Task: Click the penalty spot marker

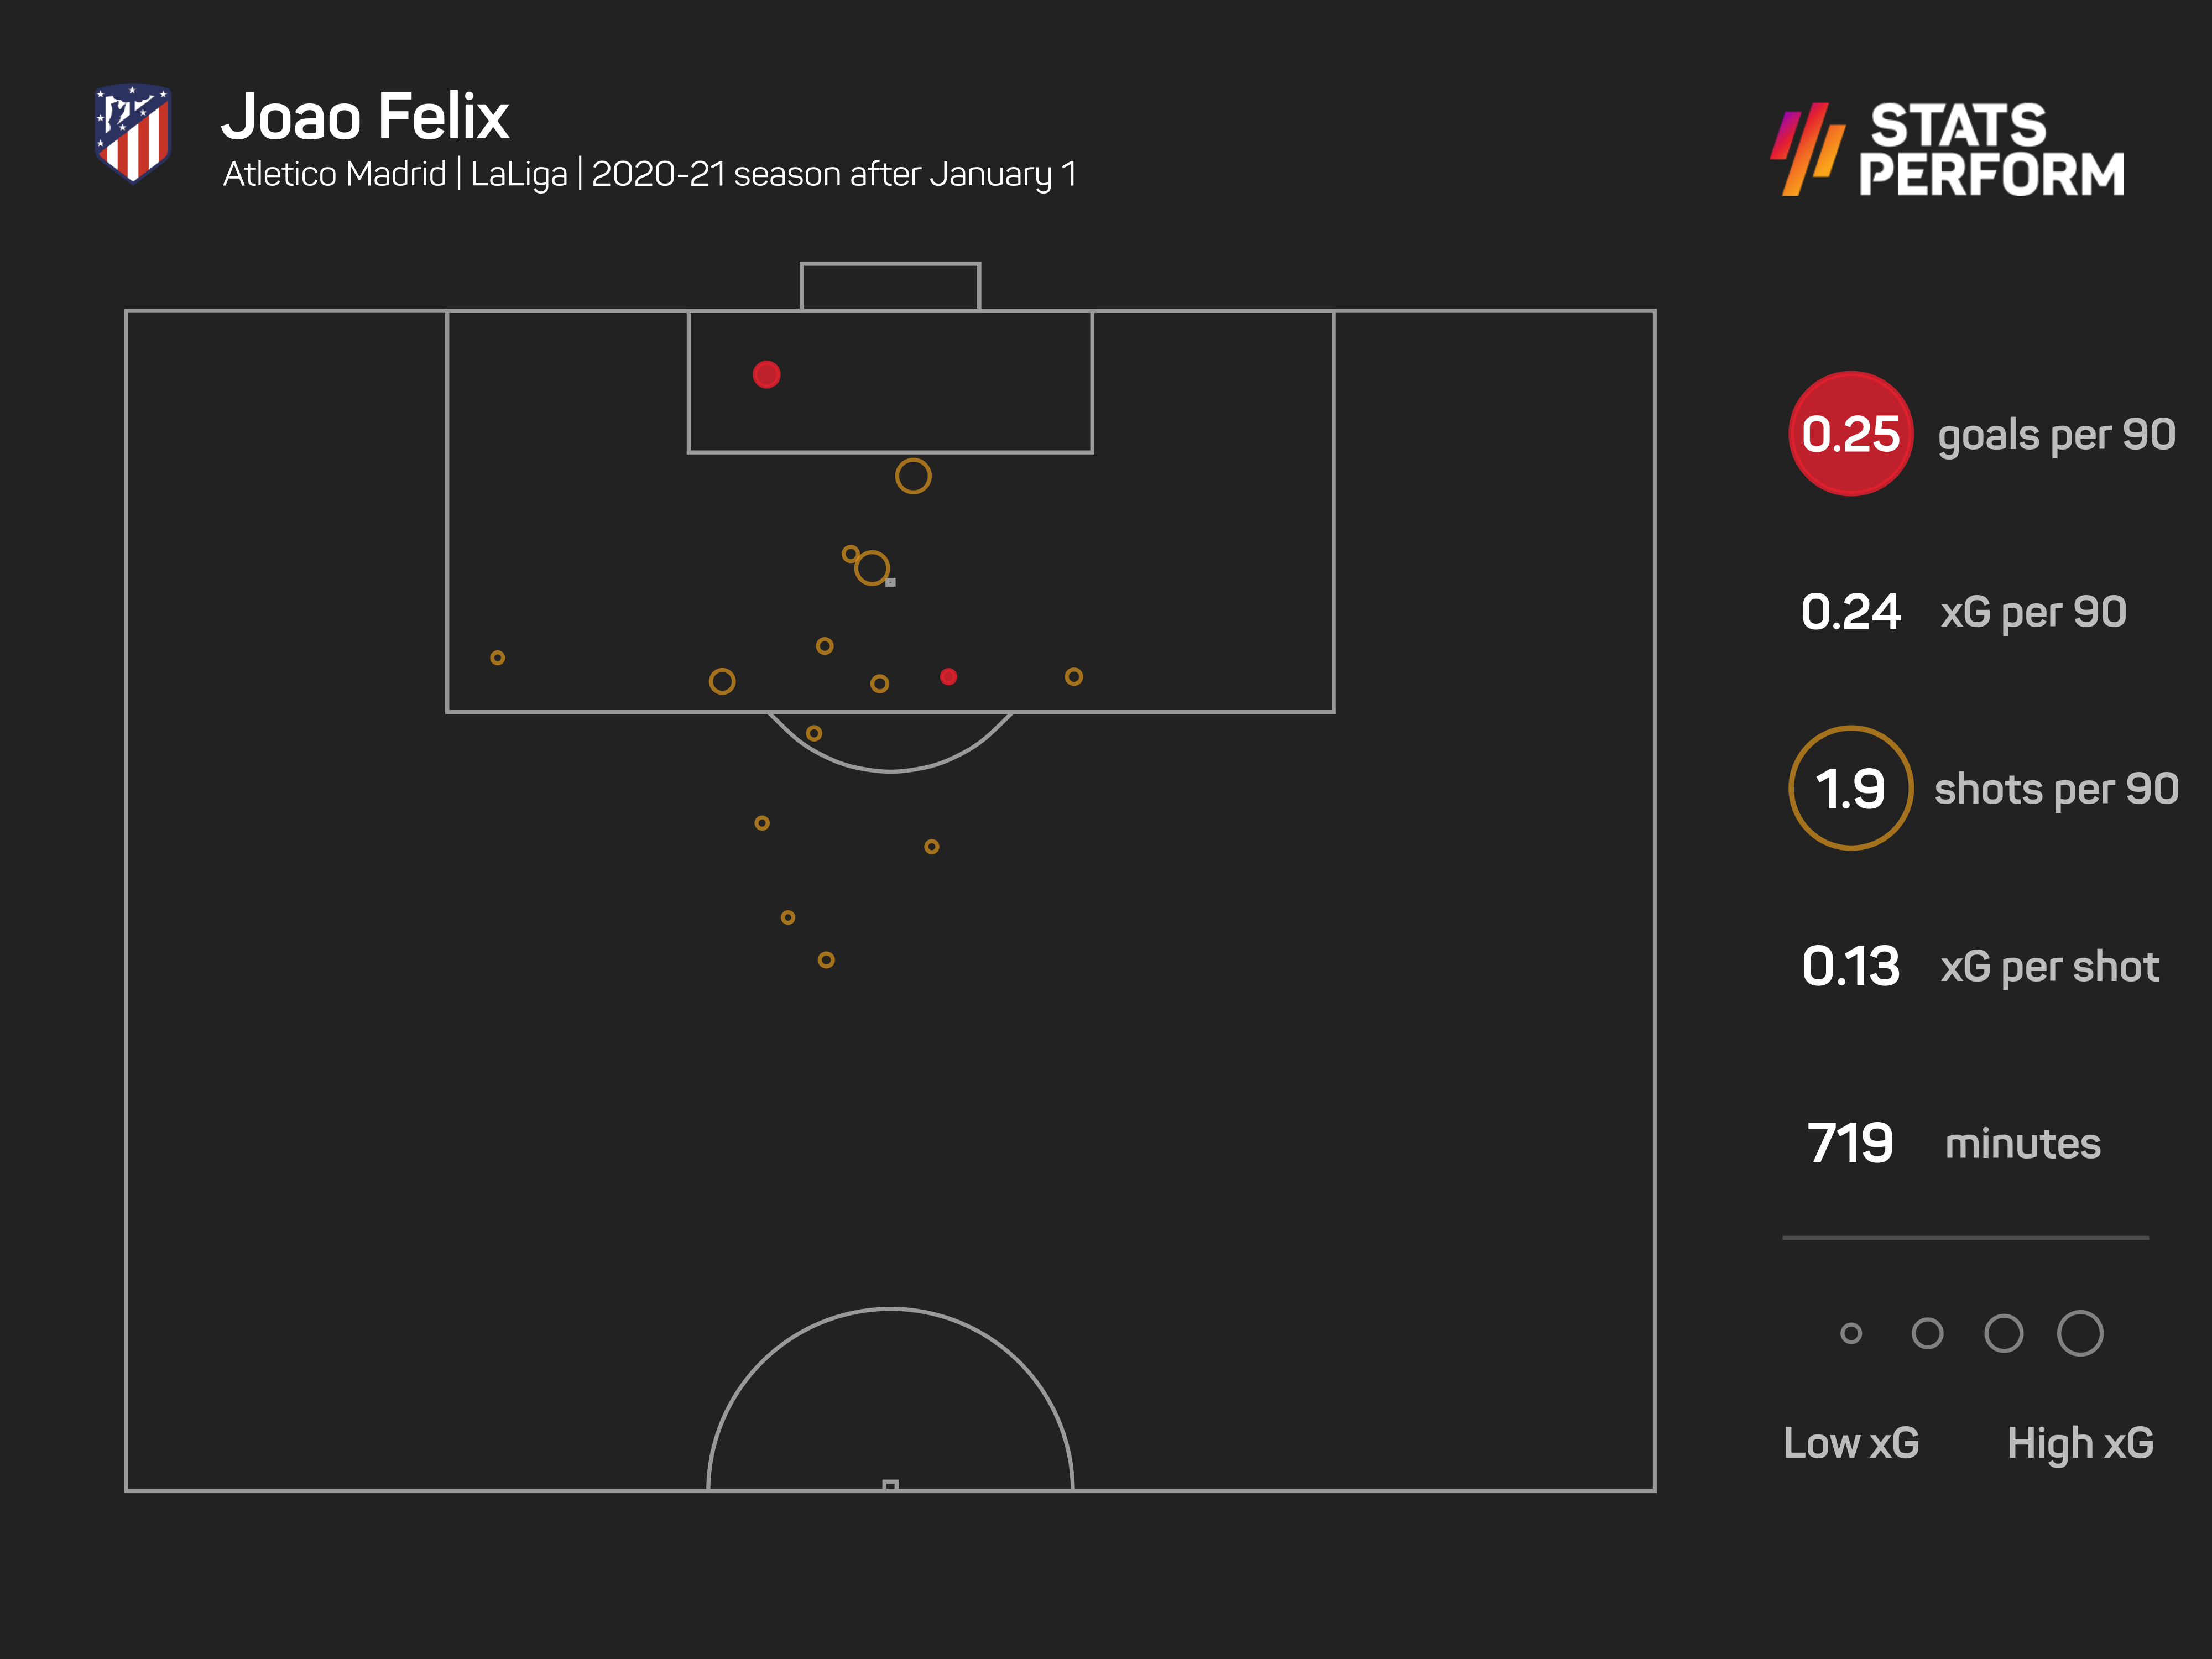Action: (x=891, y=582)
